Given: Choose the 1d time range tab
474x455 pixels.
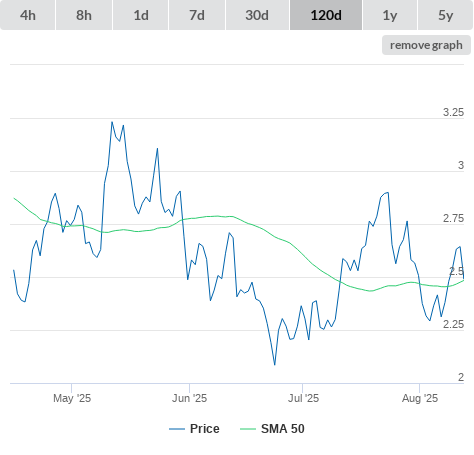Looking at the screenshot, I should point(141,15).
